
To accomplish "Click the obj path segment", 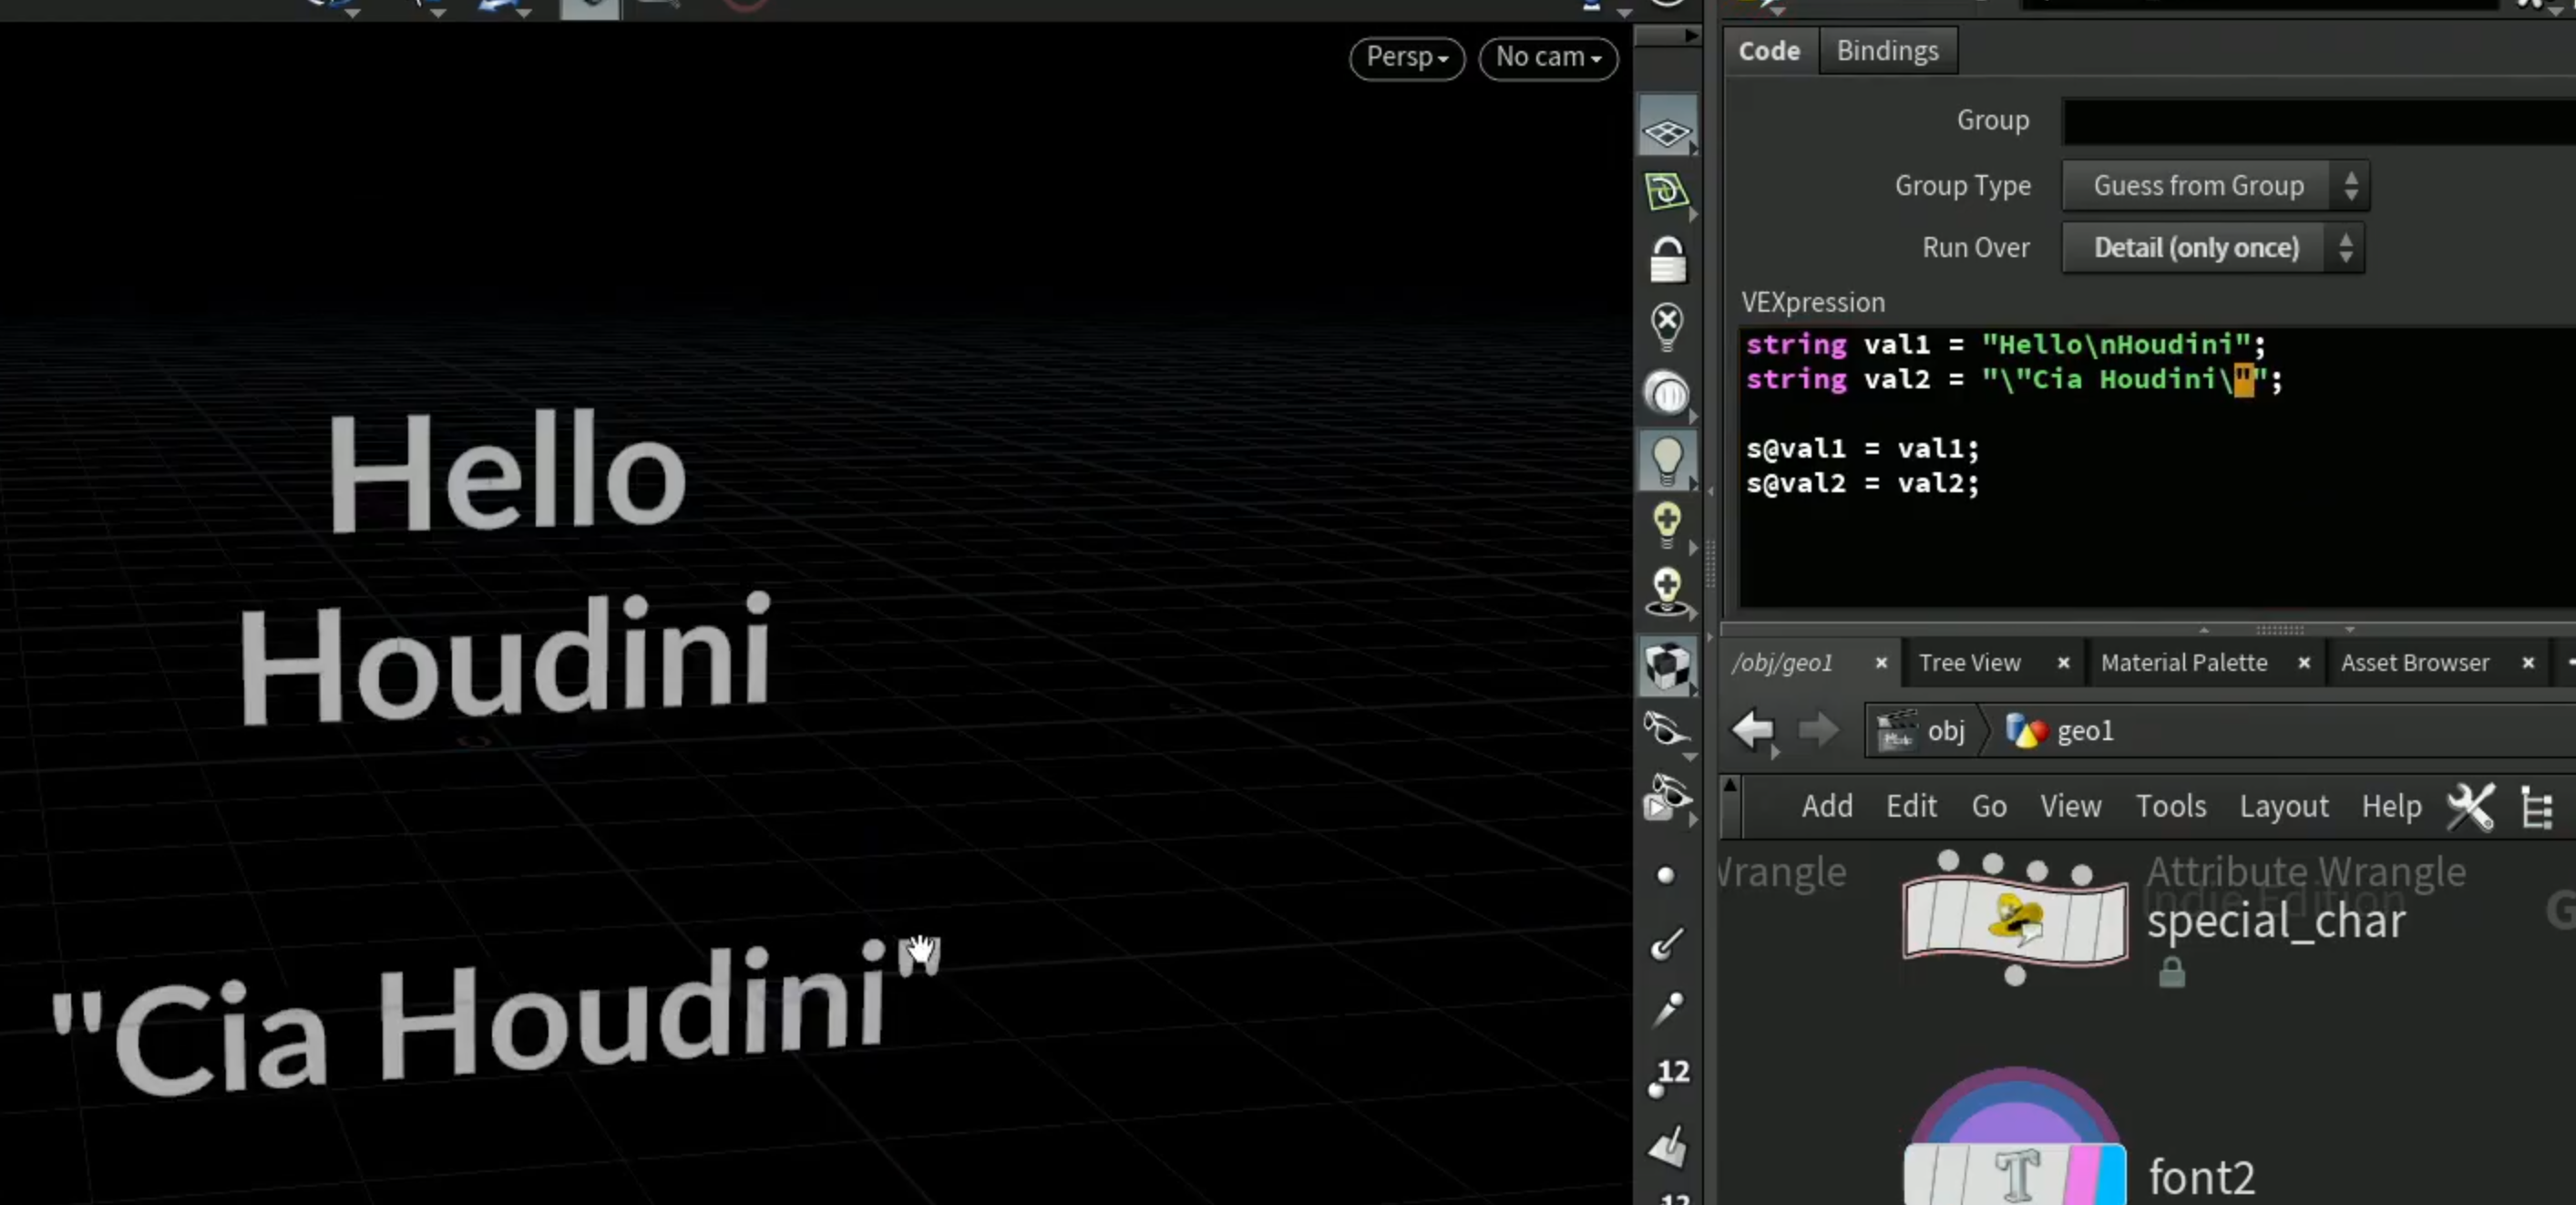I will (x=1921, y=731).
